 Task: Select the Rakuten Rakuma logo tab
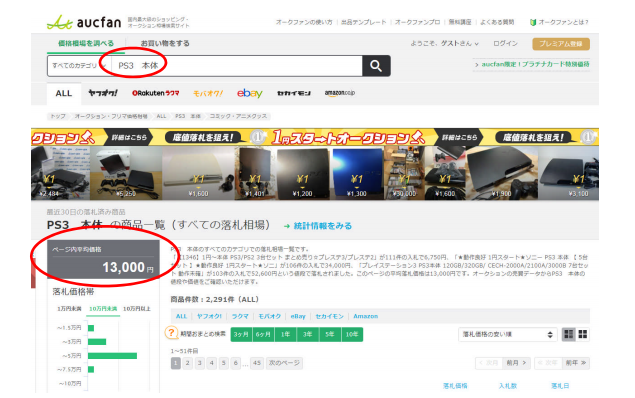(156, 93)
